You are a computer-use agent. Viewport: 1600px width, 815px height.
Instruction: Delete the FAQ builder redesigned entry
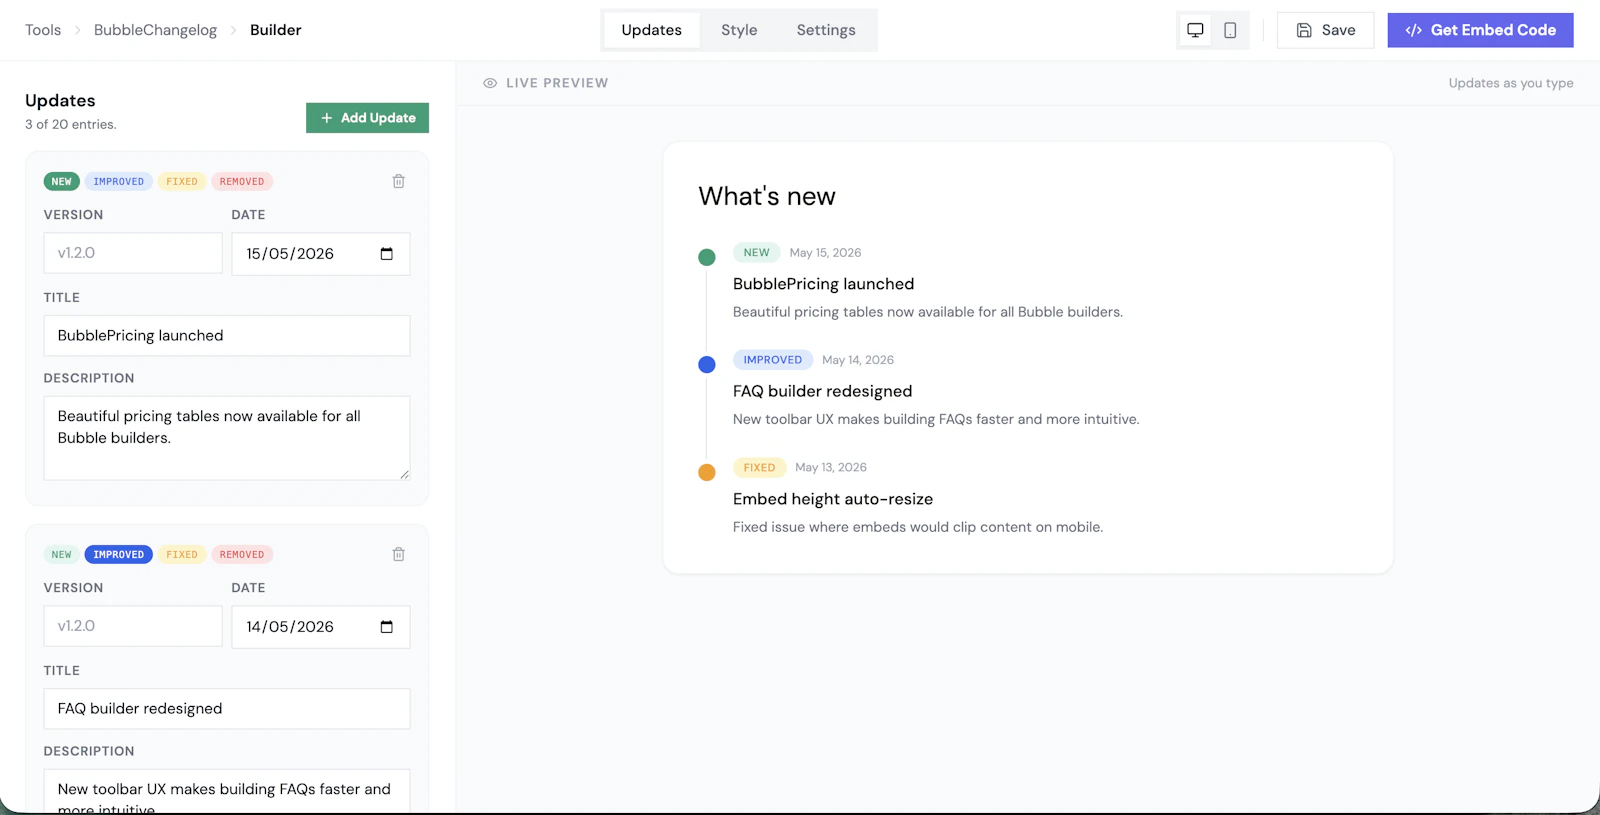[399, 554]
